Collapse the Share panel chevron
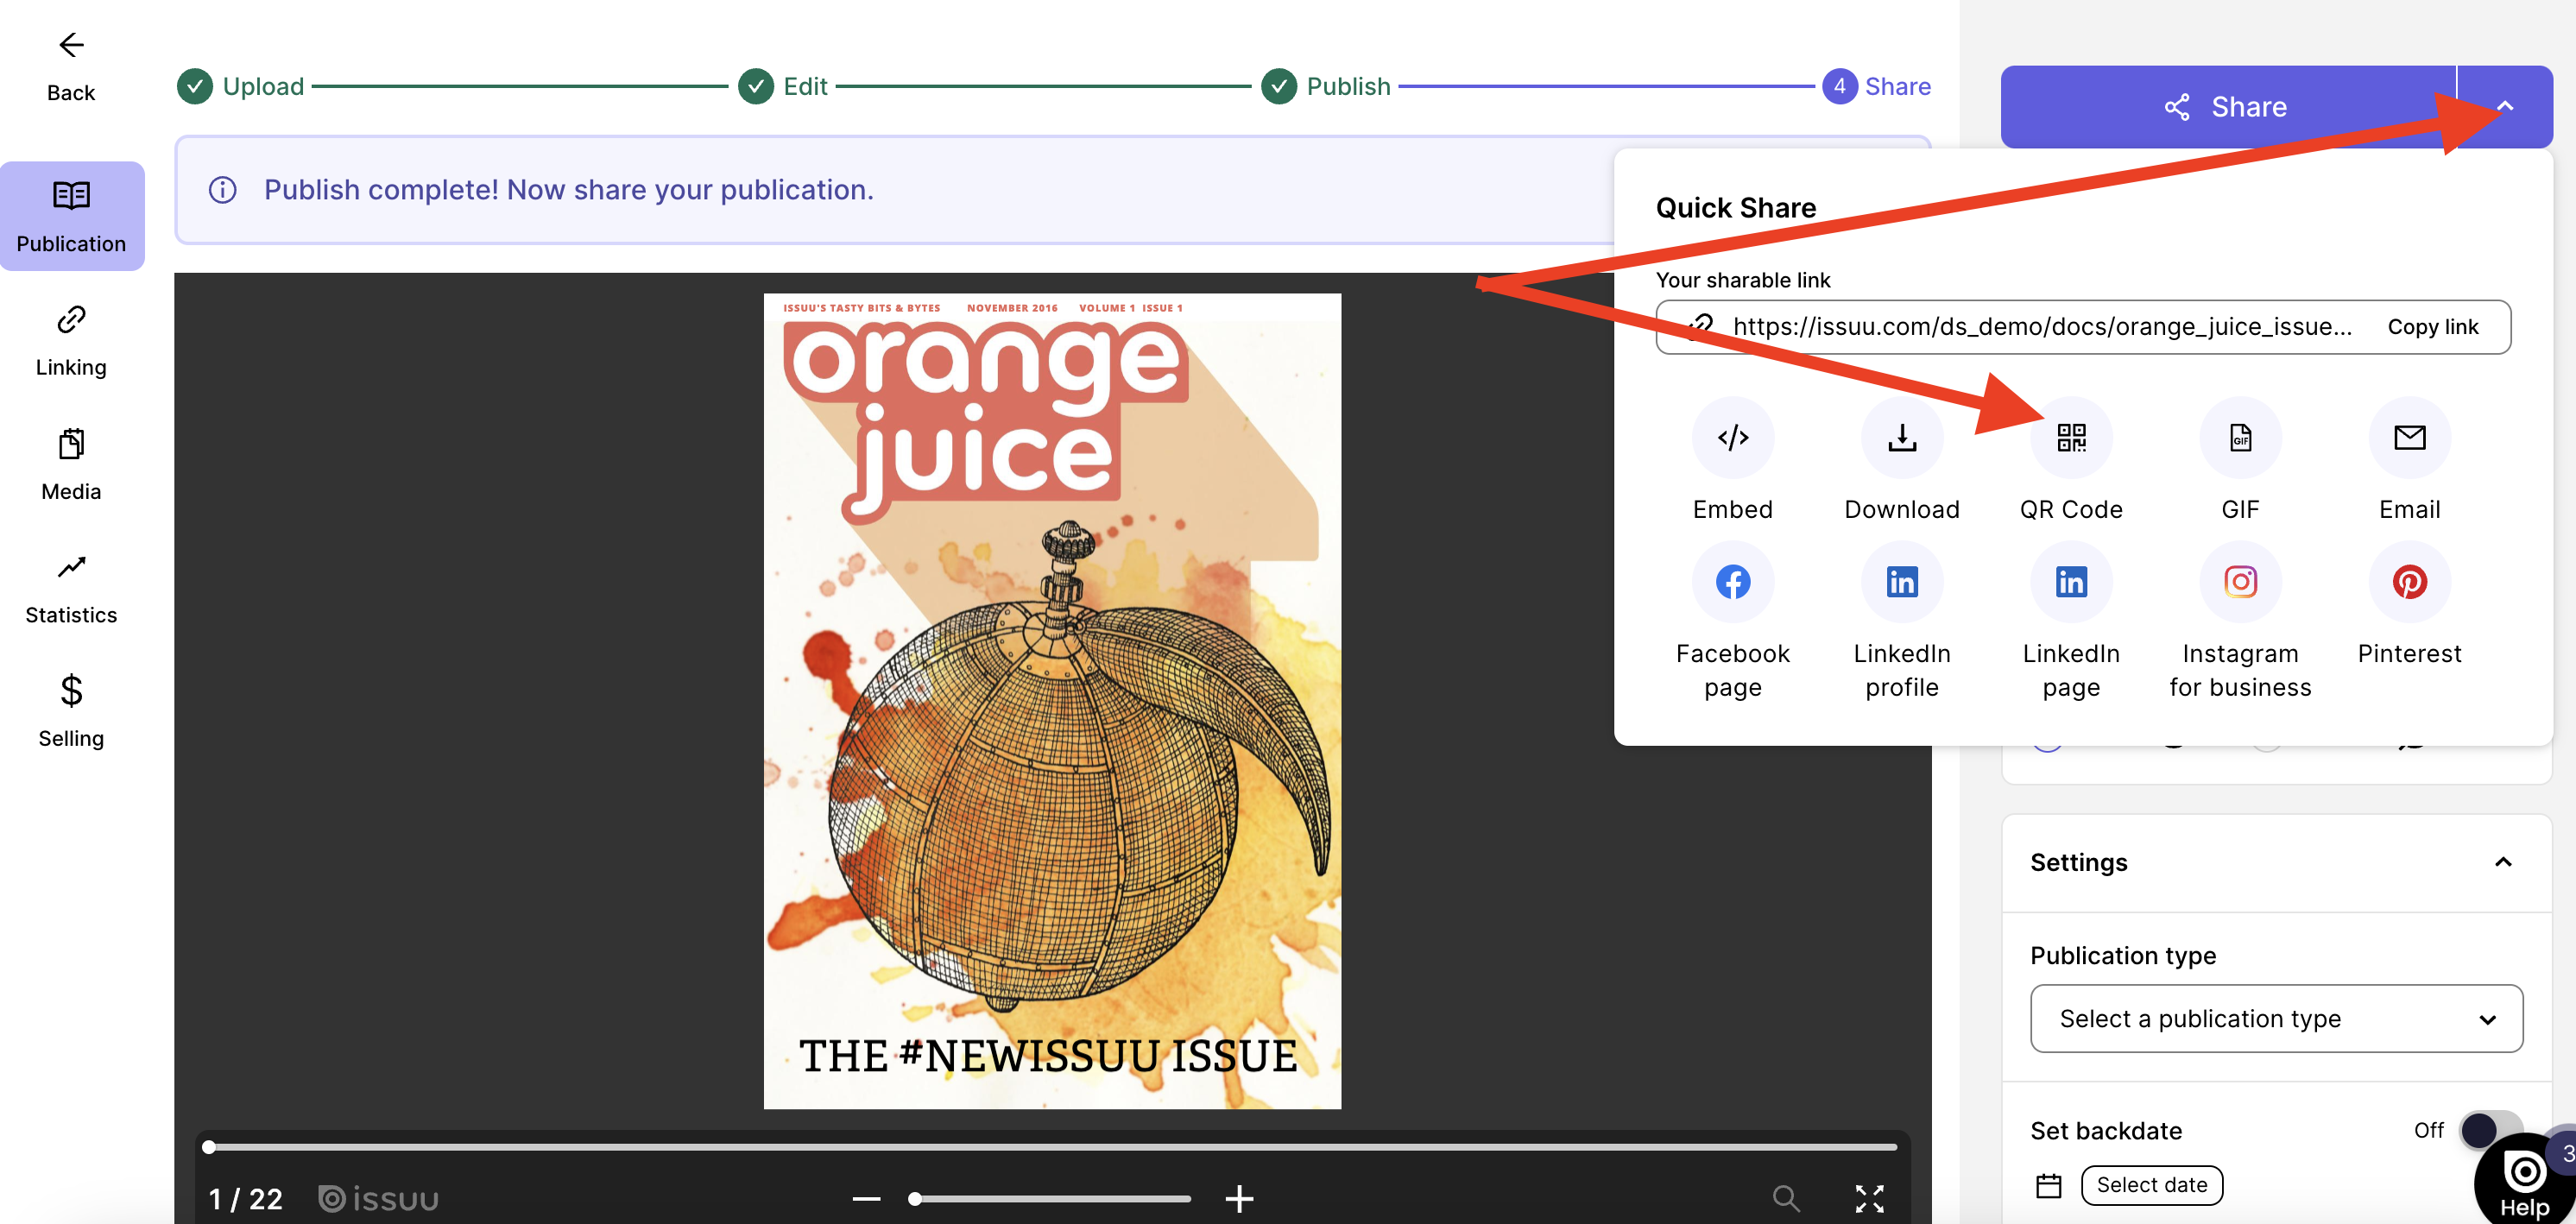2576x1224 pixels. pyautogui.click(x=2504, y=106)
